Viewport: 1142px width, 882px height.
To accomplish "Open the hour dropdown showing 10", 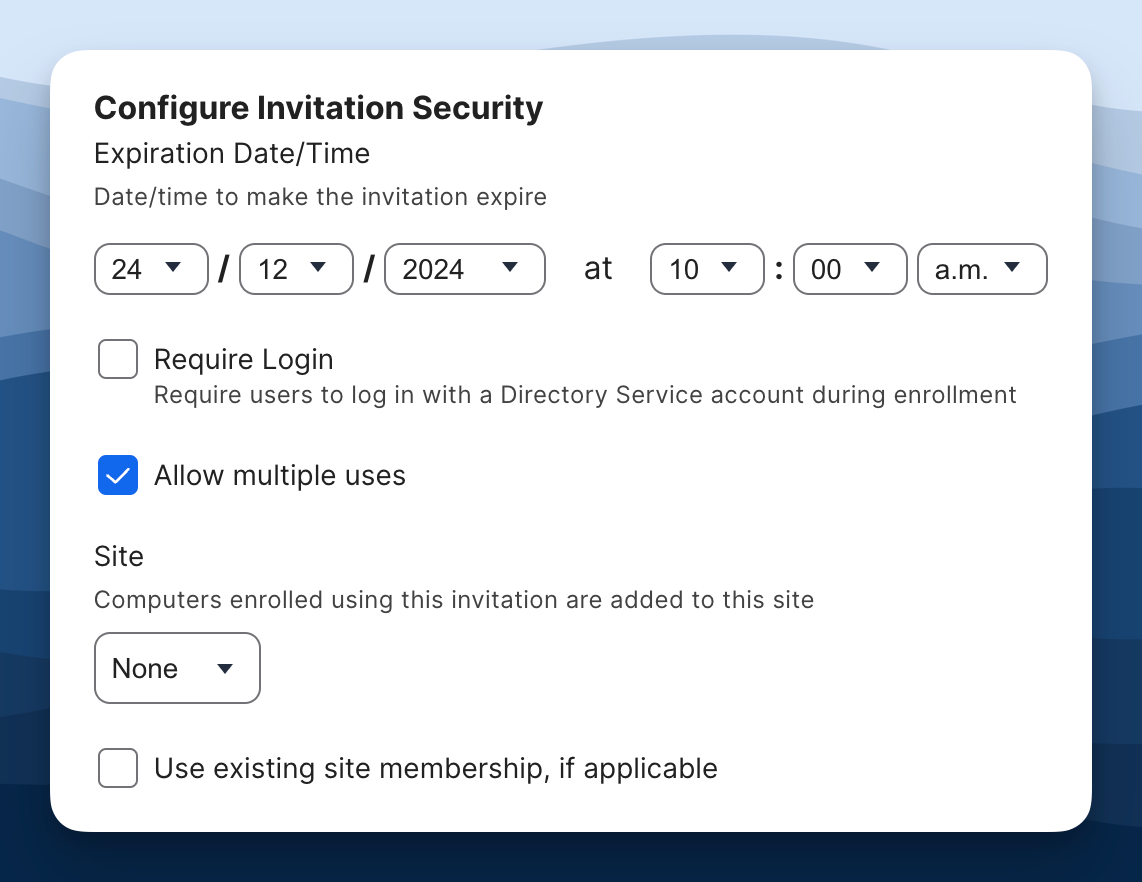I will [707, 268].
